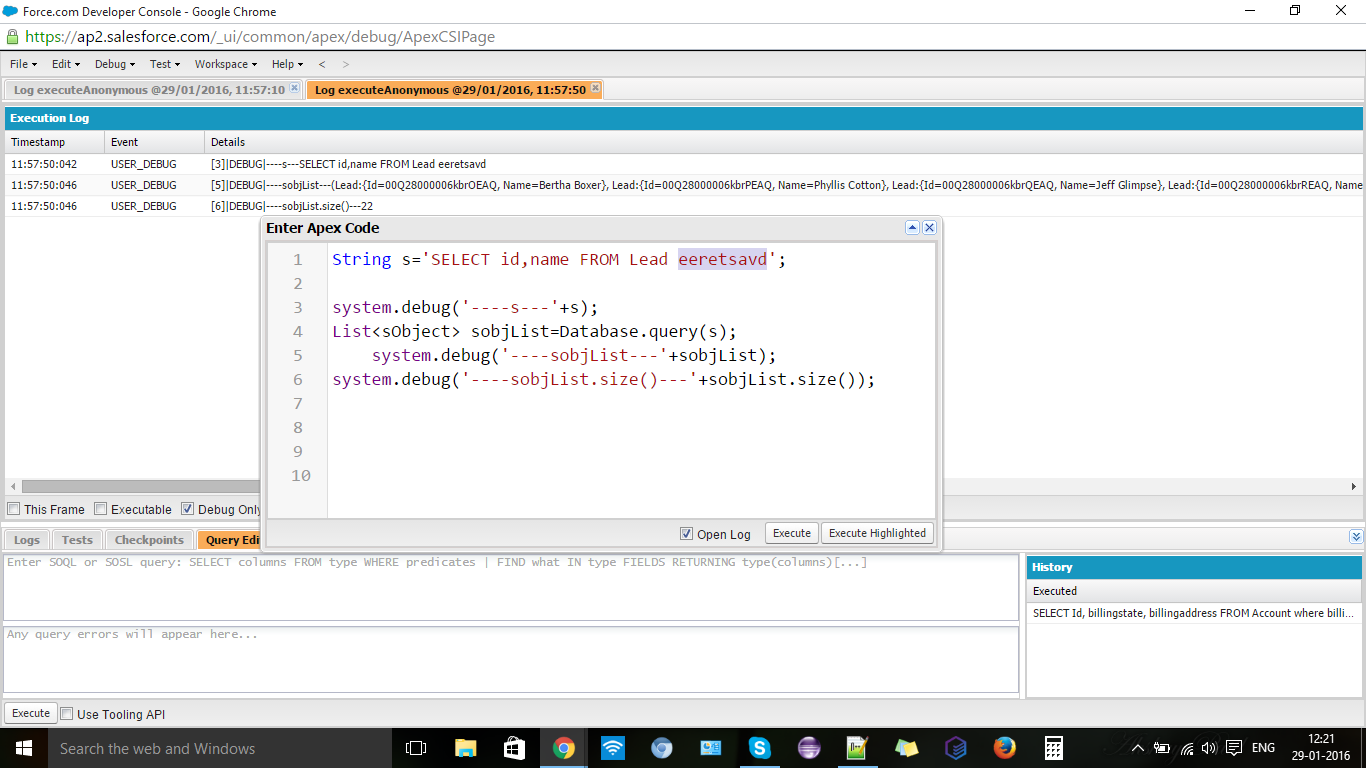Open the File dropdown menu
The width and height of the screenshot is (1366, 768).
(23, 64)
